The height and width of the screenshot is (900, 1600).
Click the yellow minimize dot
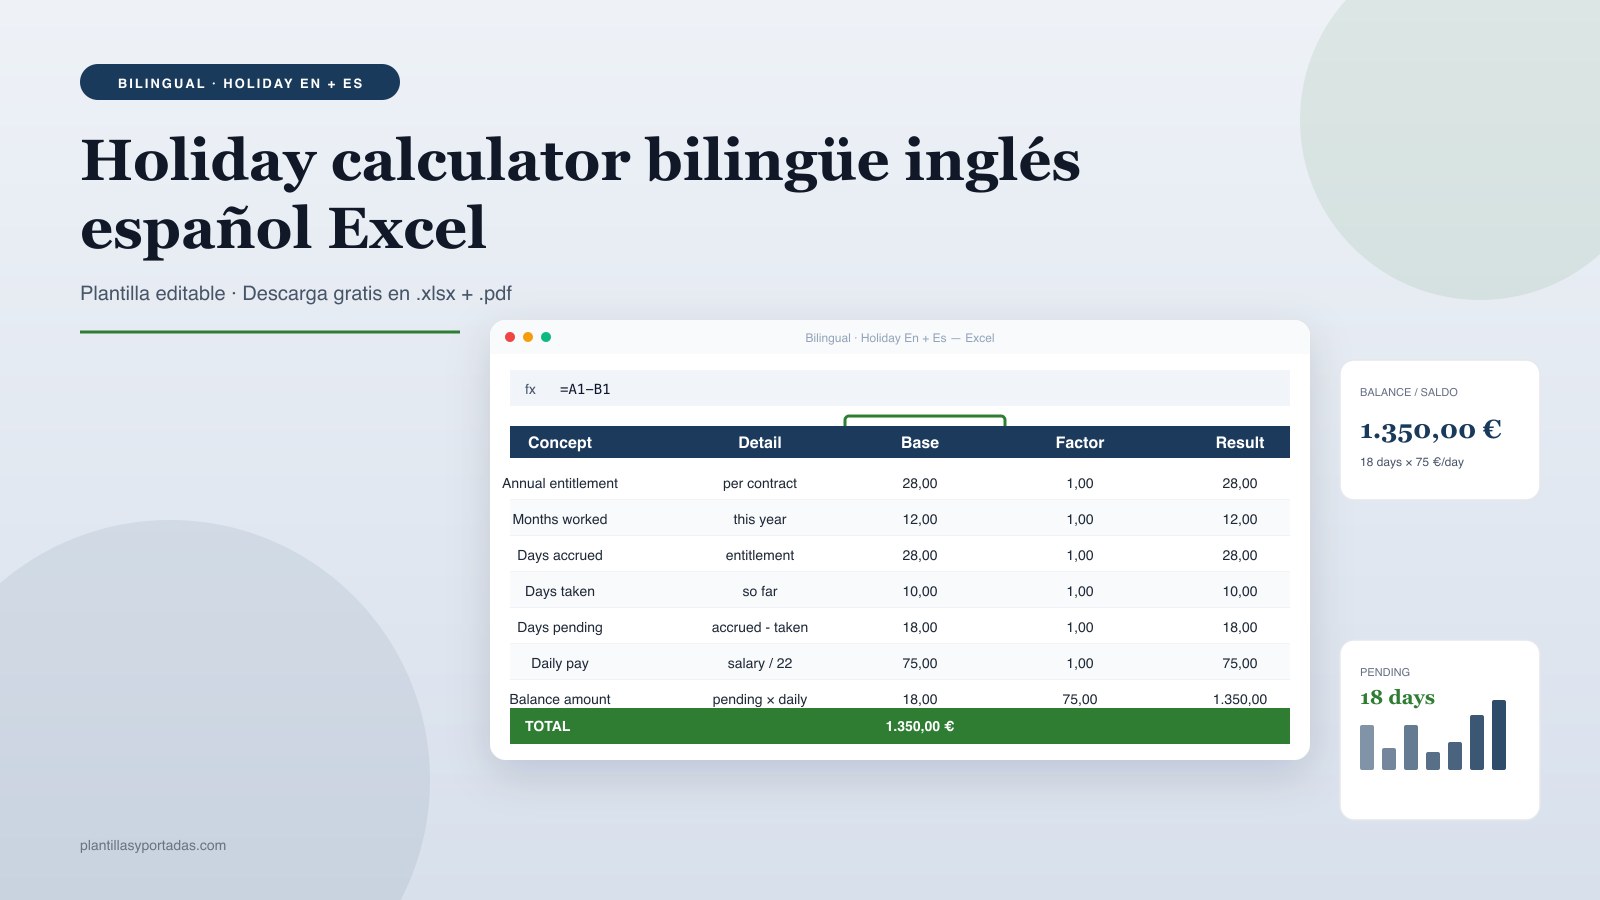528,337
